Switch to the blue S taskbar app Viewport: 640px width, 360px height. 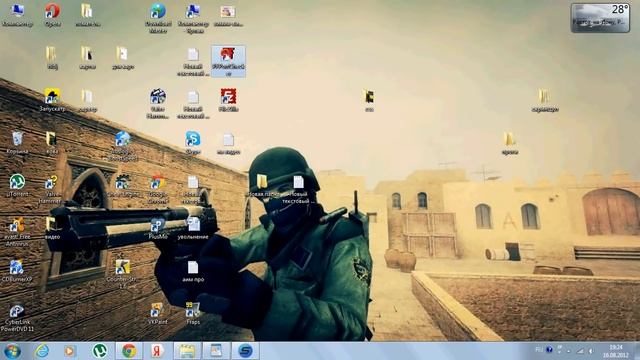pyautogui.click(x=245, y=351)
